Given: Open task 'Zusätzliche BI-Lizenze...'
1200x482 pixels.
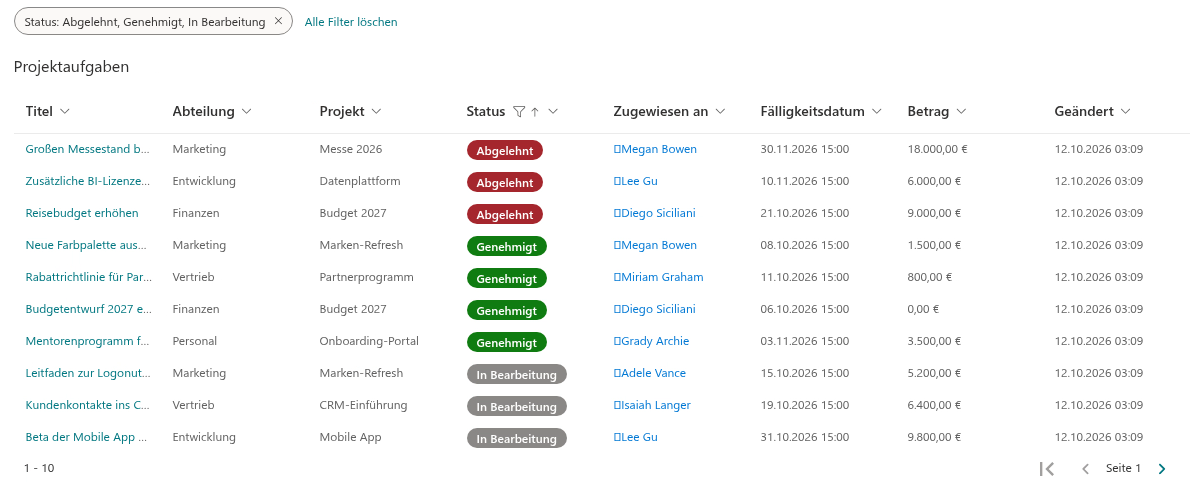Looking at the screenshot, I should point(87,181).
